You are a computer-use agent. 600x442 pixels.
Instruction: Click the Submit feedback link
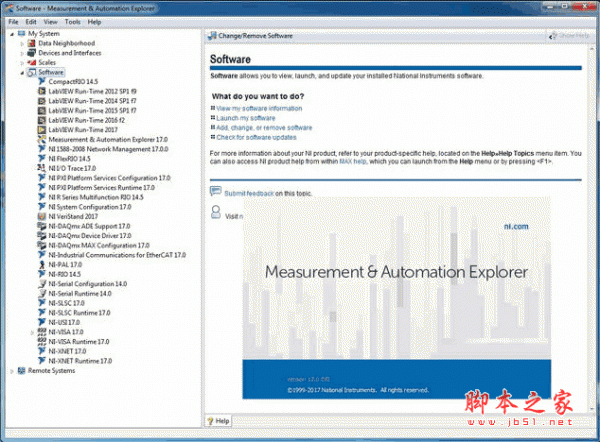pyautogui.click(x=249, y=193)
